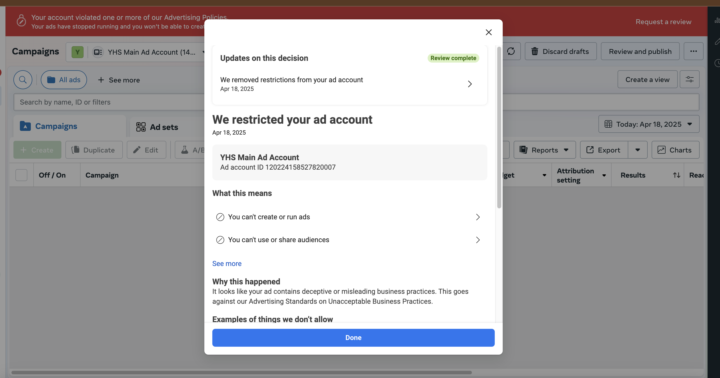Screen dimensions: 720x378
Task: Close the restriction dialog with X
Action: tap(488, 32)
